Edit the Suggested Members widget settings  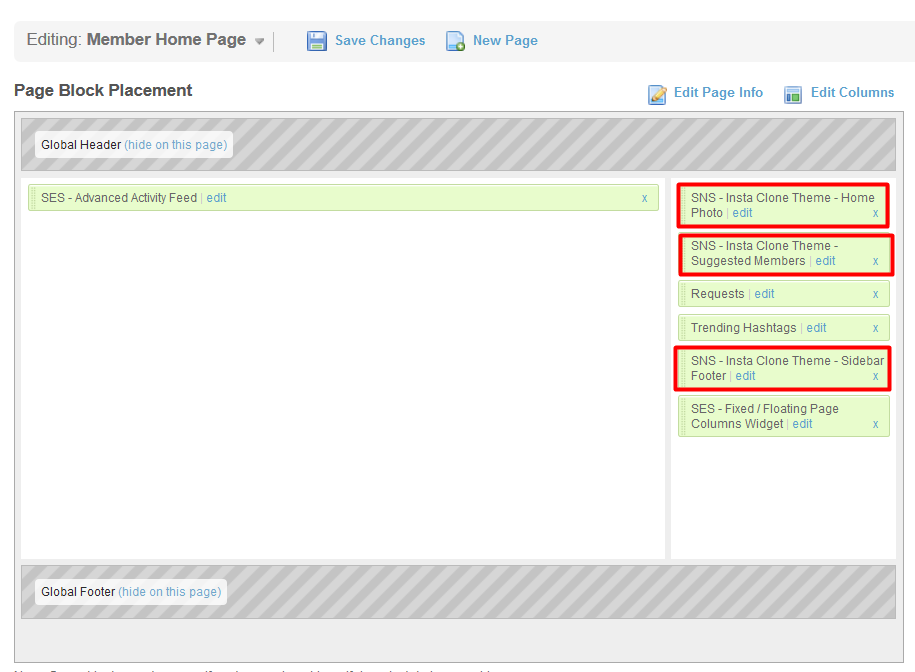pyautogui.click(x=825, y=261)
